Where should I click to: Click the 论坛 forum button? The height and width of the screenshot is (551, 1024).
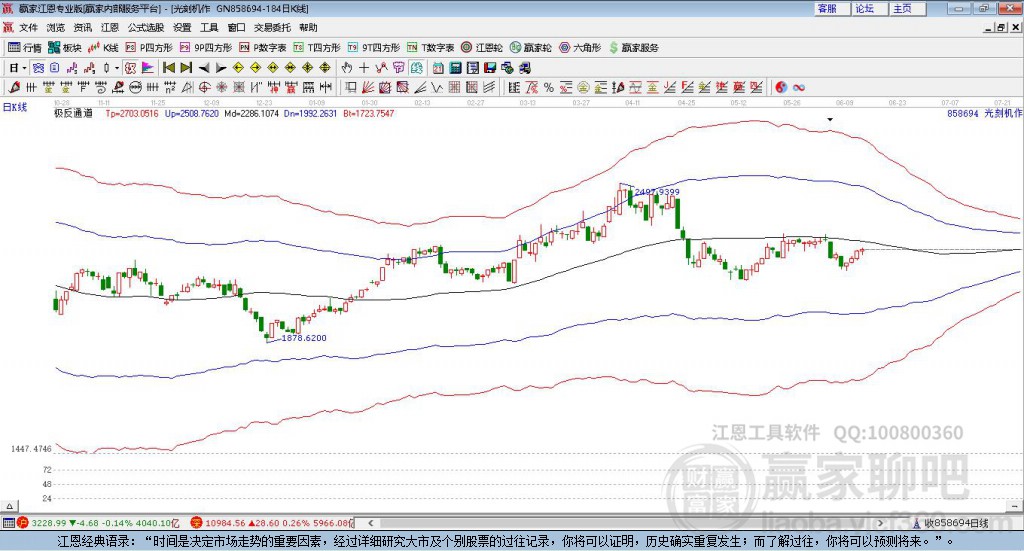click(869, 8)
